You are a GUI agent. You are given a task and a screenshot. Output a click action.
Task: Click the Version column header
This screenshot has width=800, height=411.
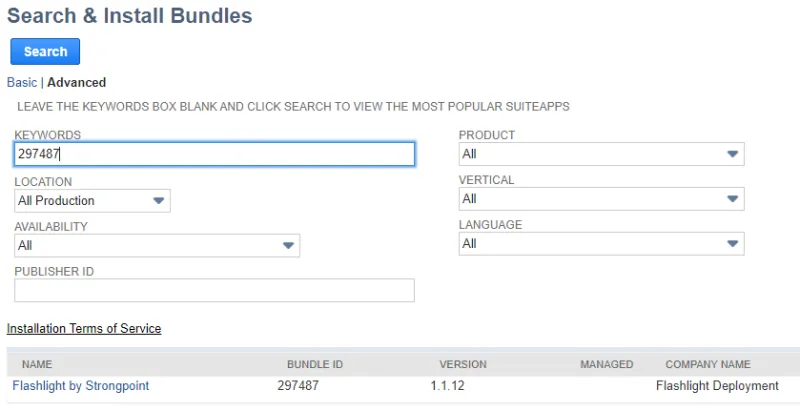pos(463,364)
